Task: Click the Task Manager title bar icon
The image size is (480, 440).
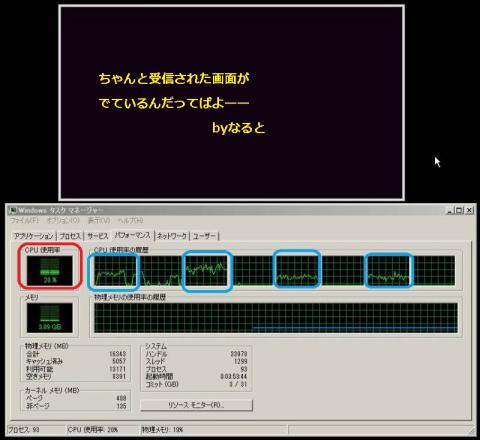Action: pos(13,210)
